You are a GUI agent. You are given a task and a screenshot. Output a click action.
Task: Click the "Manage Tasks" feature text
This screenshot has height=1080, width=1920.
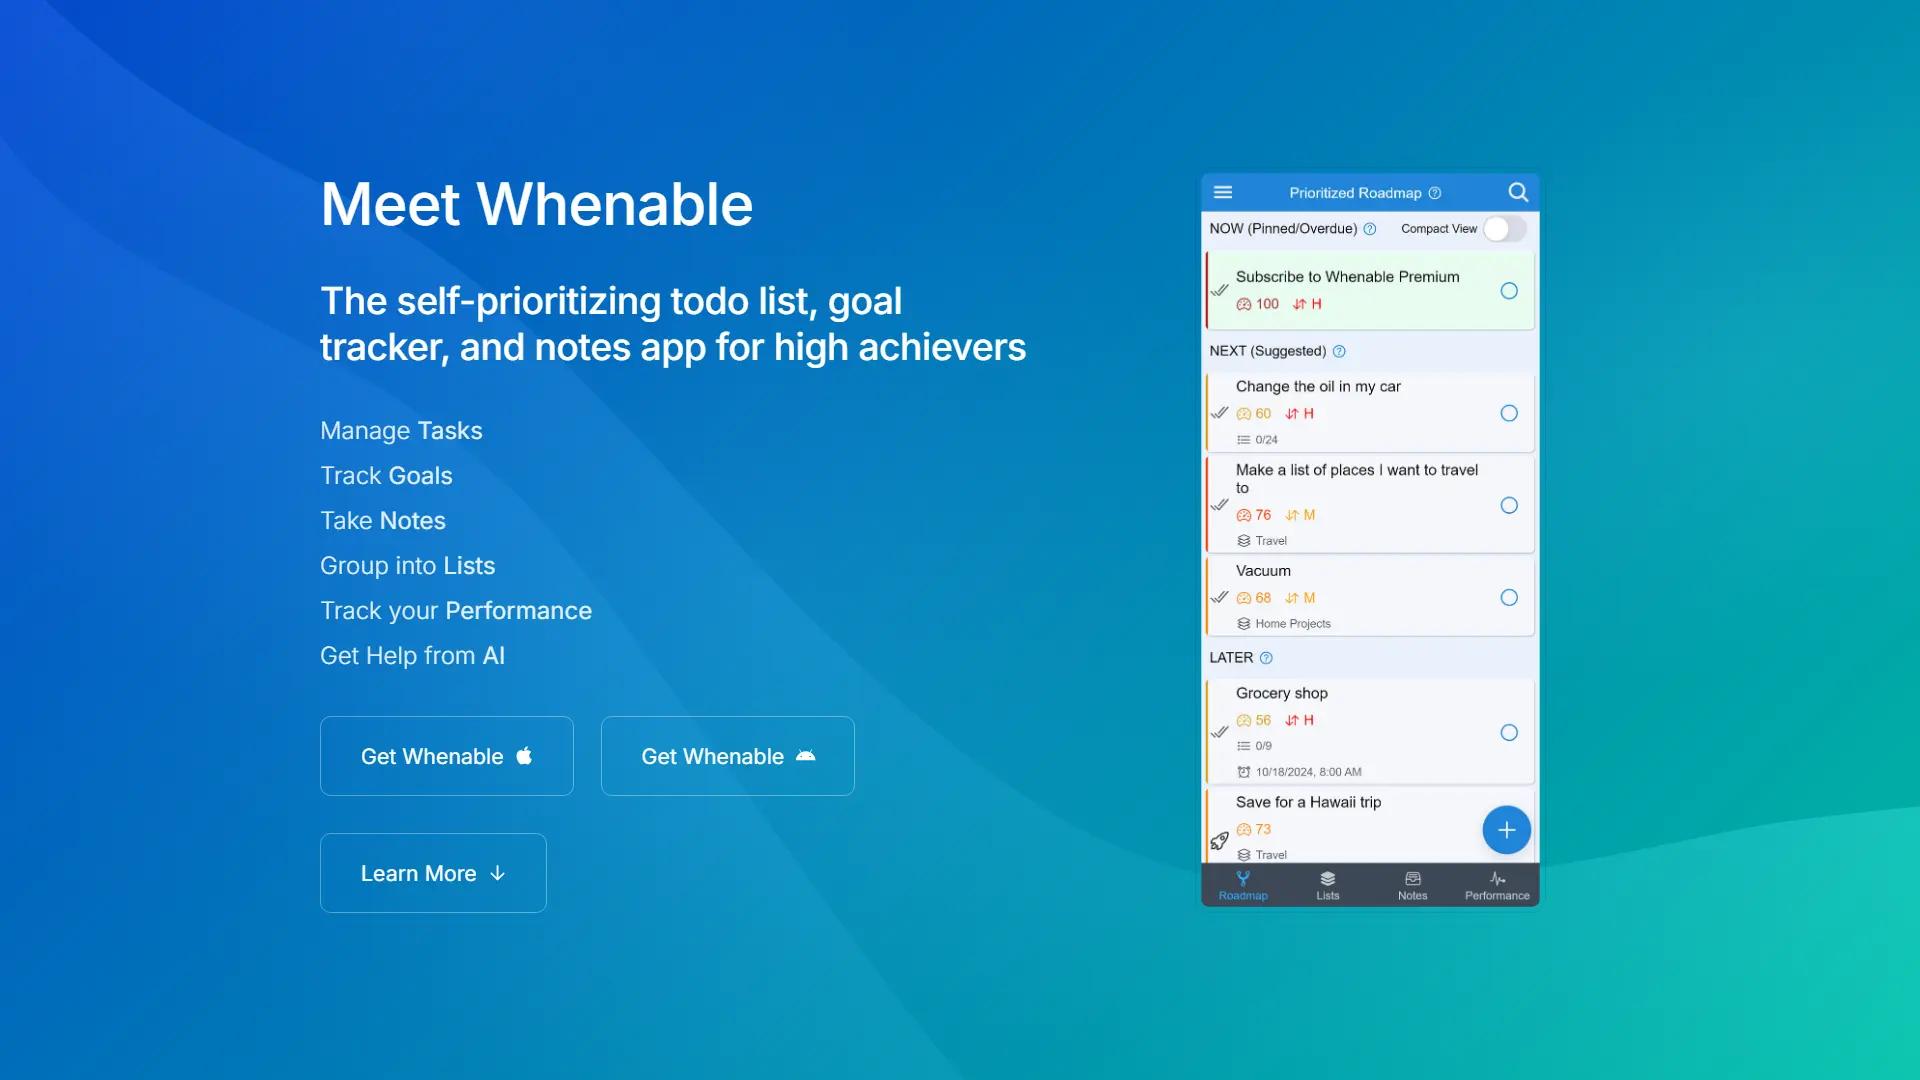401,430
